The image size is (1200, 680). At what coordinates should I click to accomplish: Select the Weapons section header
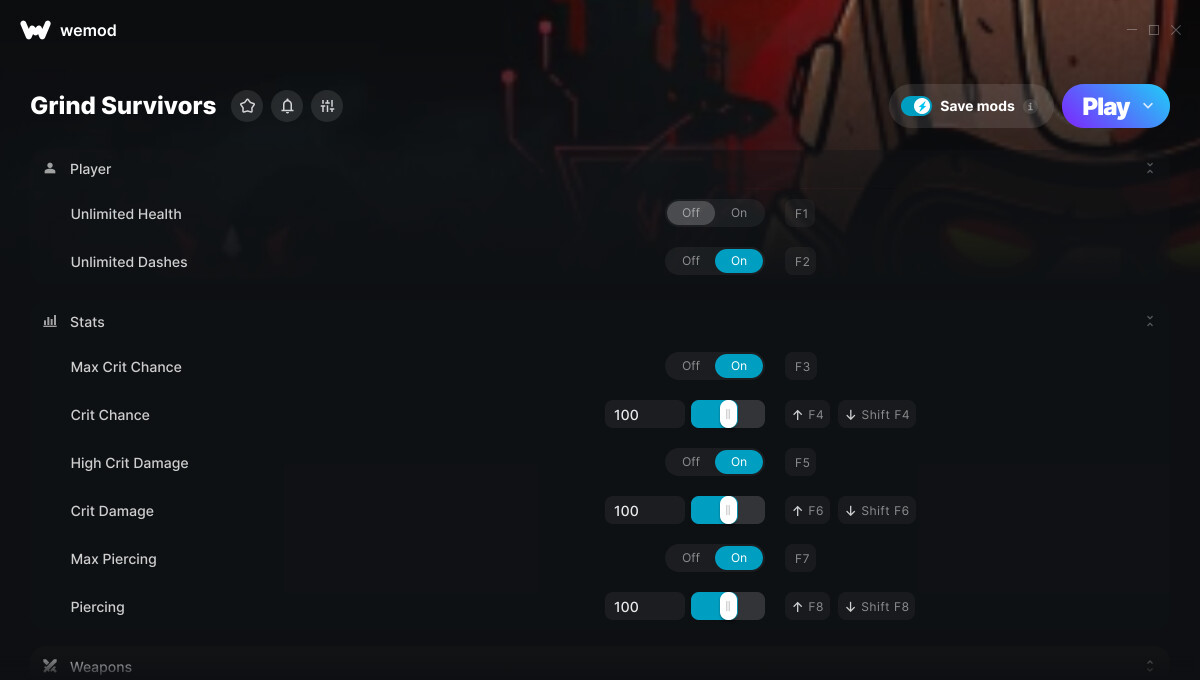click(600, 666)
